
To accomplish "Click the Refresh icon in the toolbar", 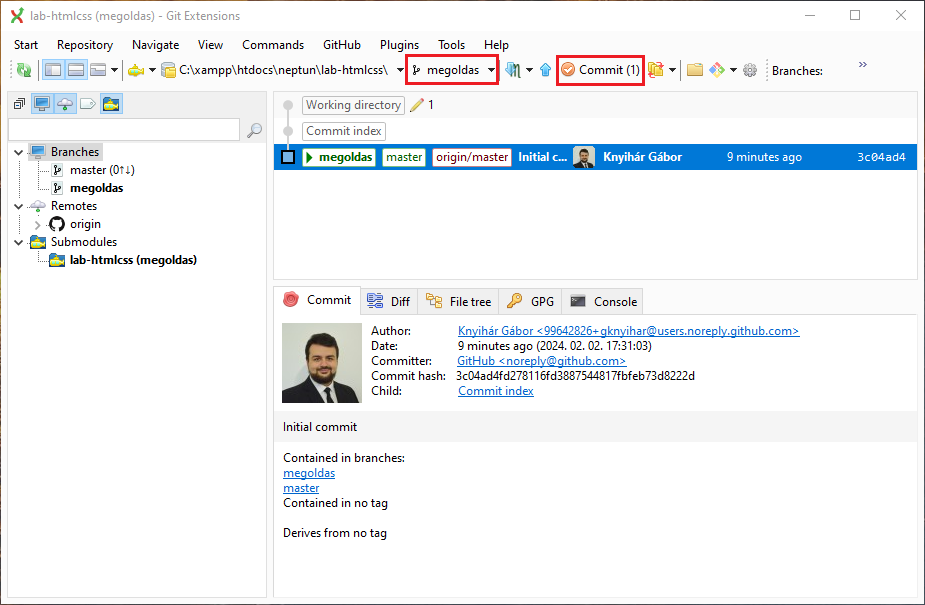I will point(23,70).
